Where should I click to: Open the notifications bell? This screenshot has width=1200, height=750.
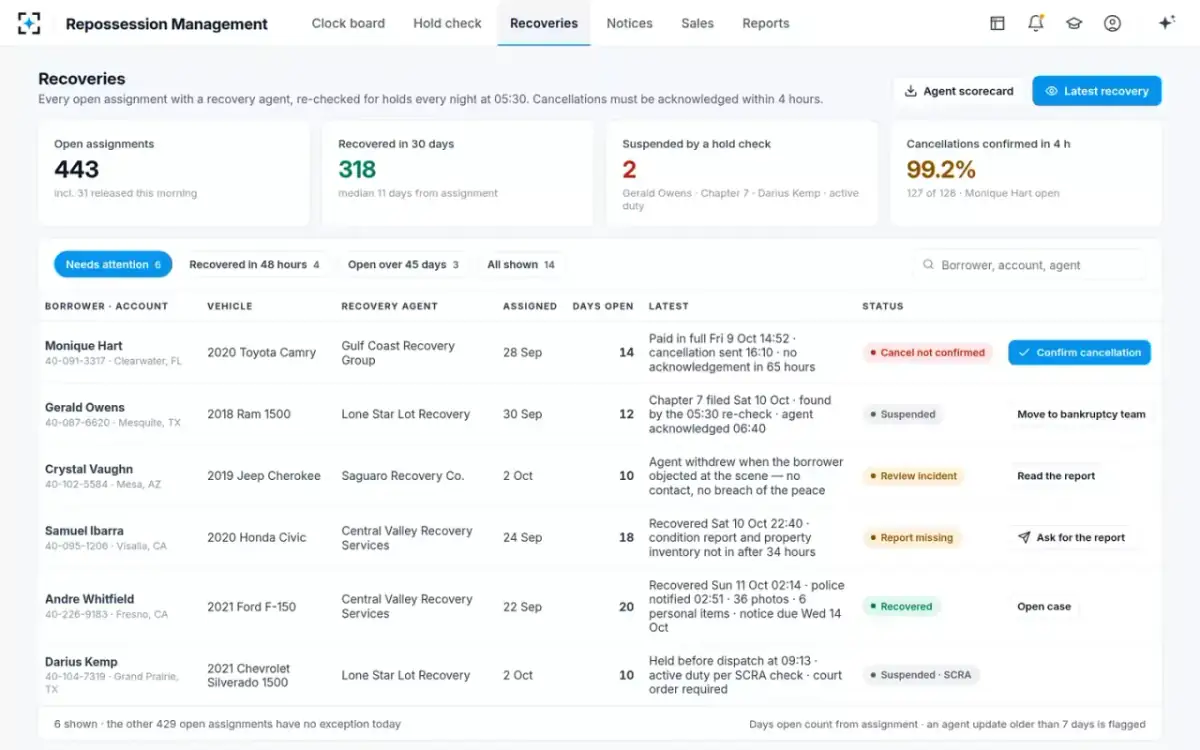(x=1036, y=23)
